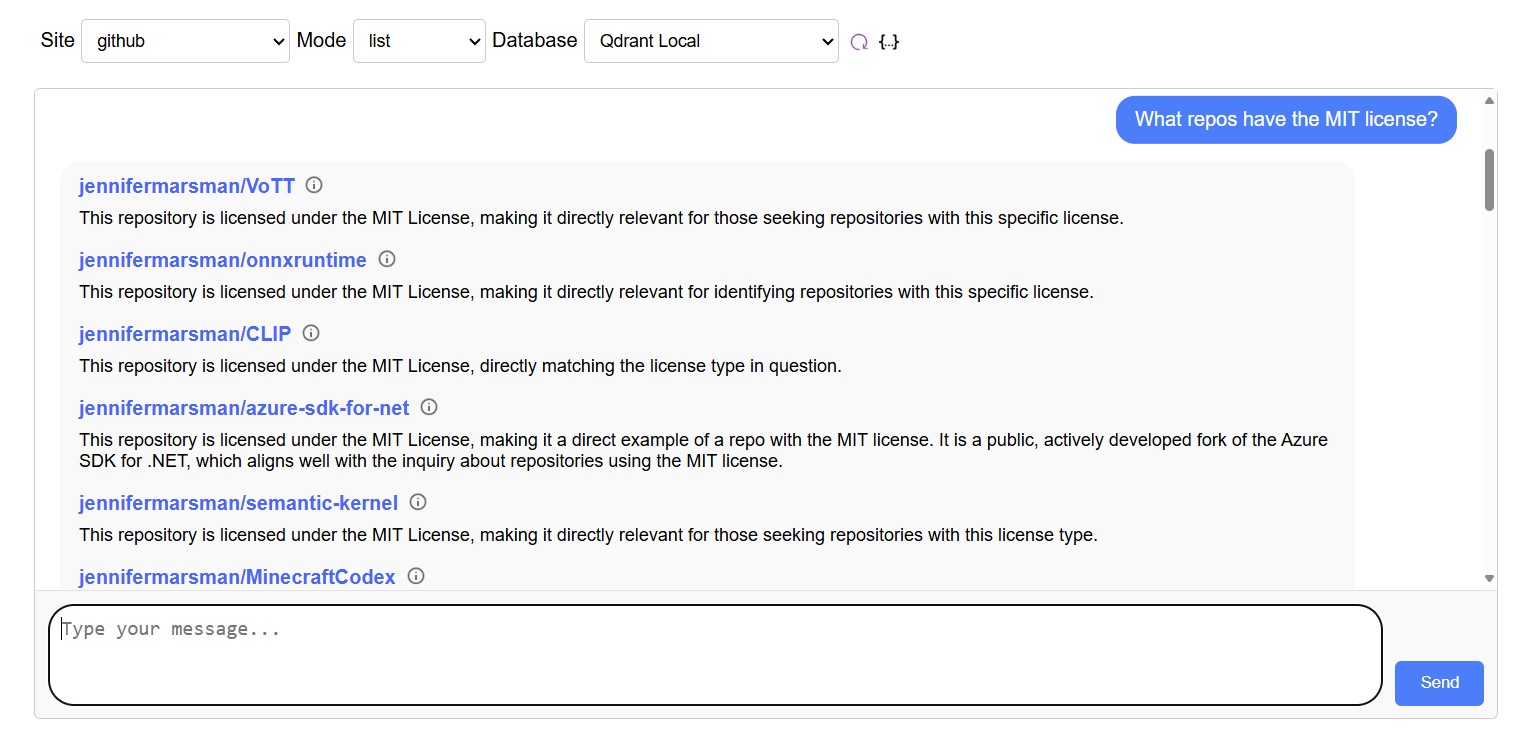Click the purple refresh icon

pos(859,42)
